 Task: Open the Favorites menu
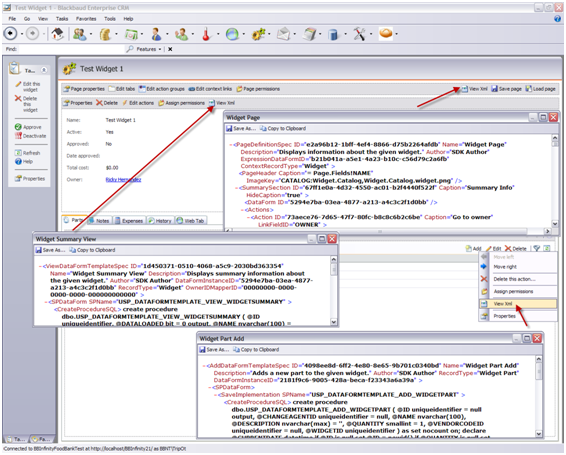pyautogui.click(x=86, y=19)
